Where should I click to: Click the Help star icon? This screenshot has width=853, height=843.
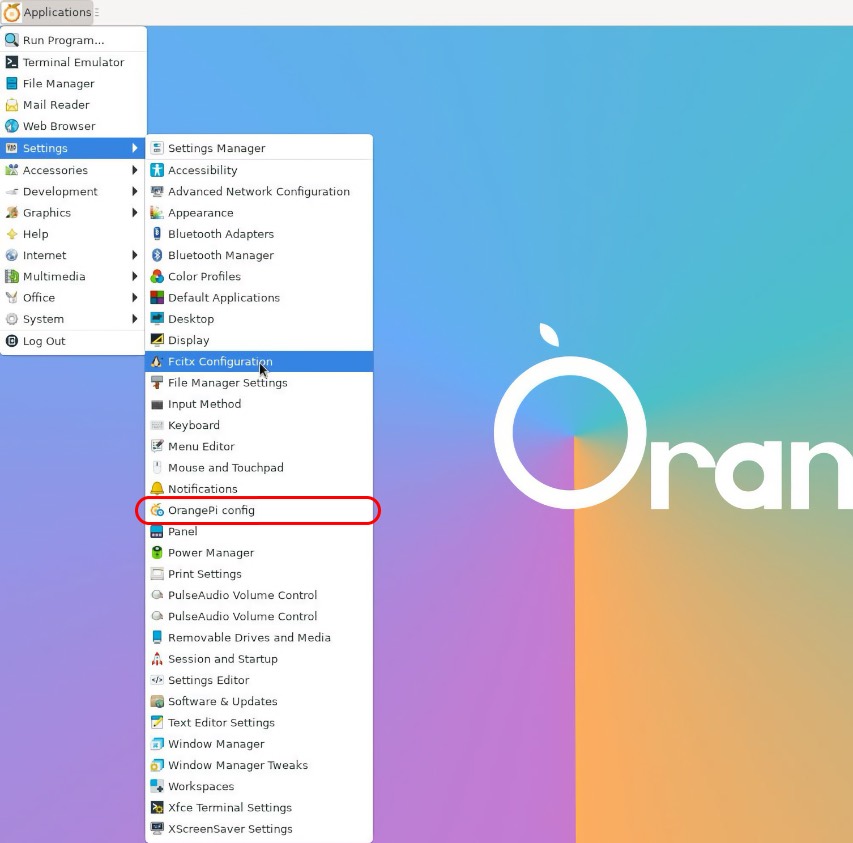pos(11,234)
